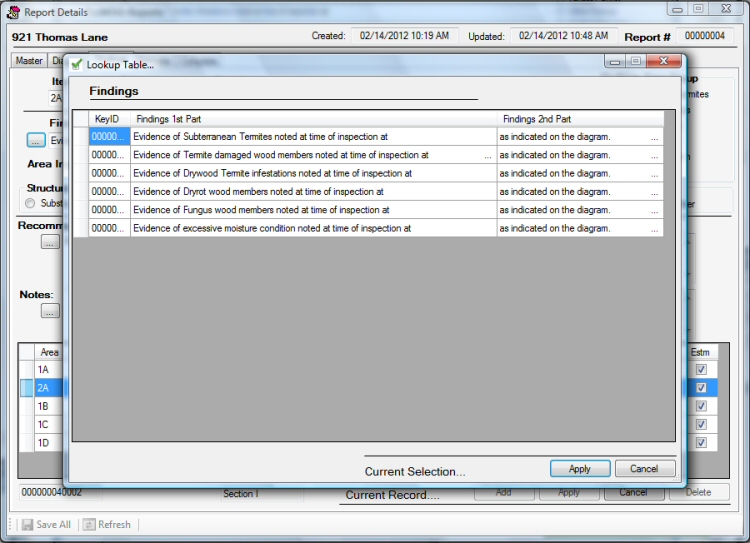Screen dimensions: 750x543
Task: Click Cancel in the Lookup Table dialog
Action: tap(645, 468)
